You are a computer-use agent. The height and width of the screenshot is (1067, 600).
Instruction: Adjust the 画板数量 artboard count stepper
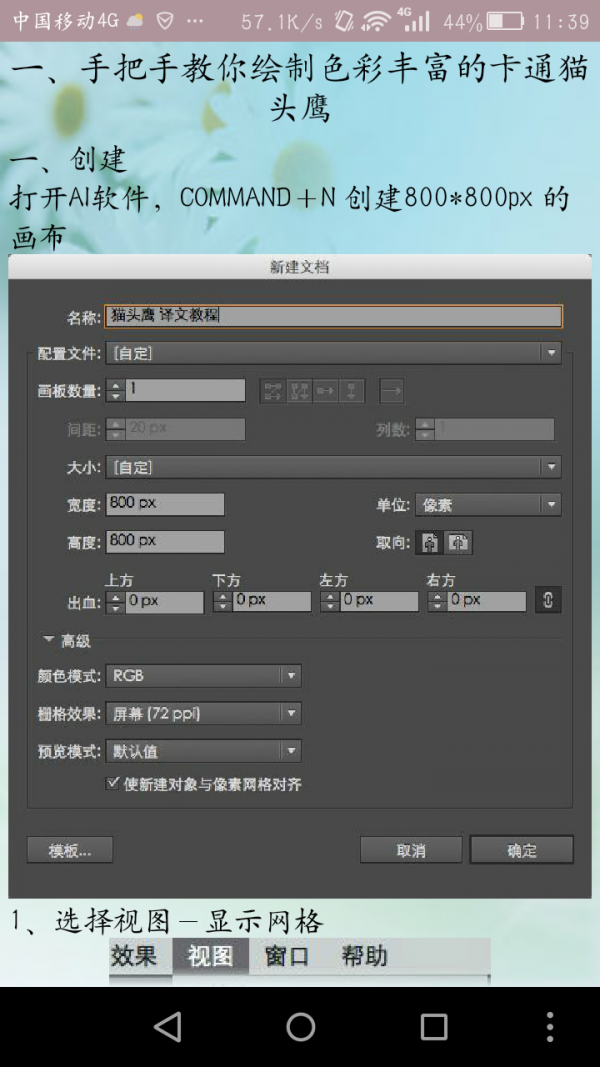coord(116,391)
